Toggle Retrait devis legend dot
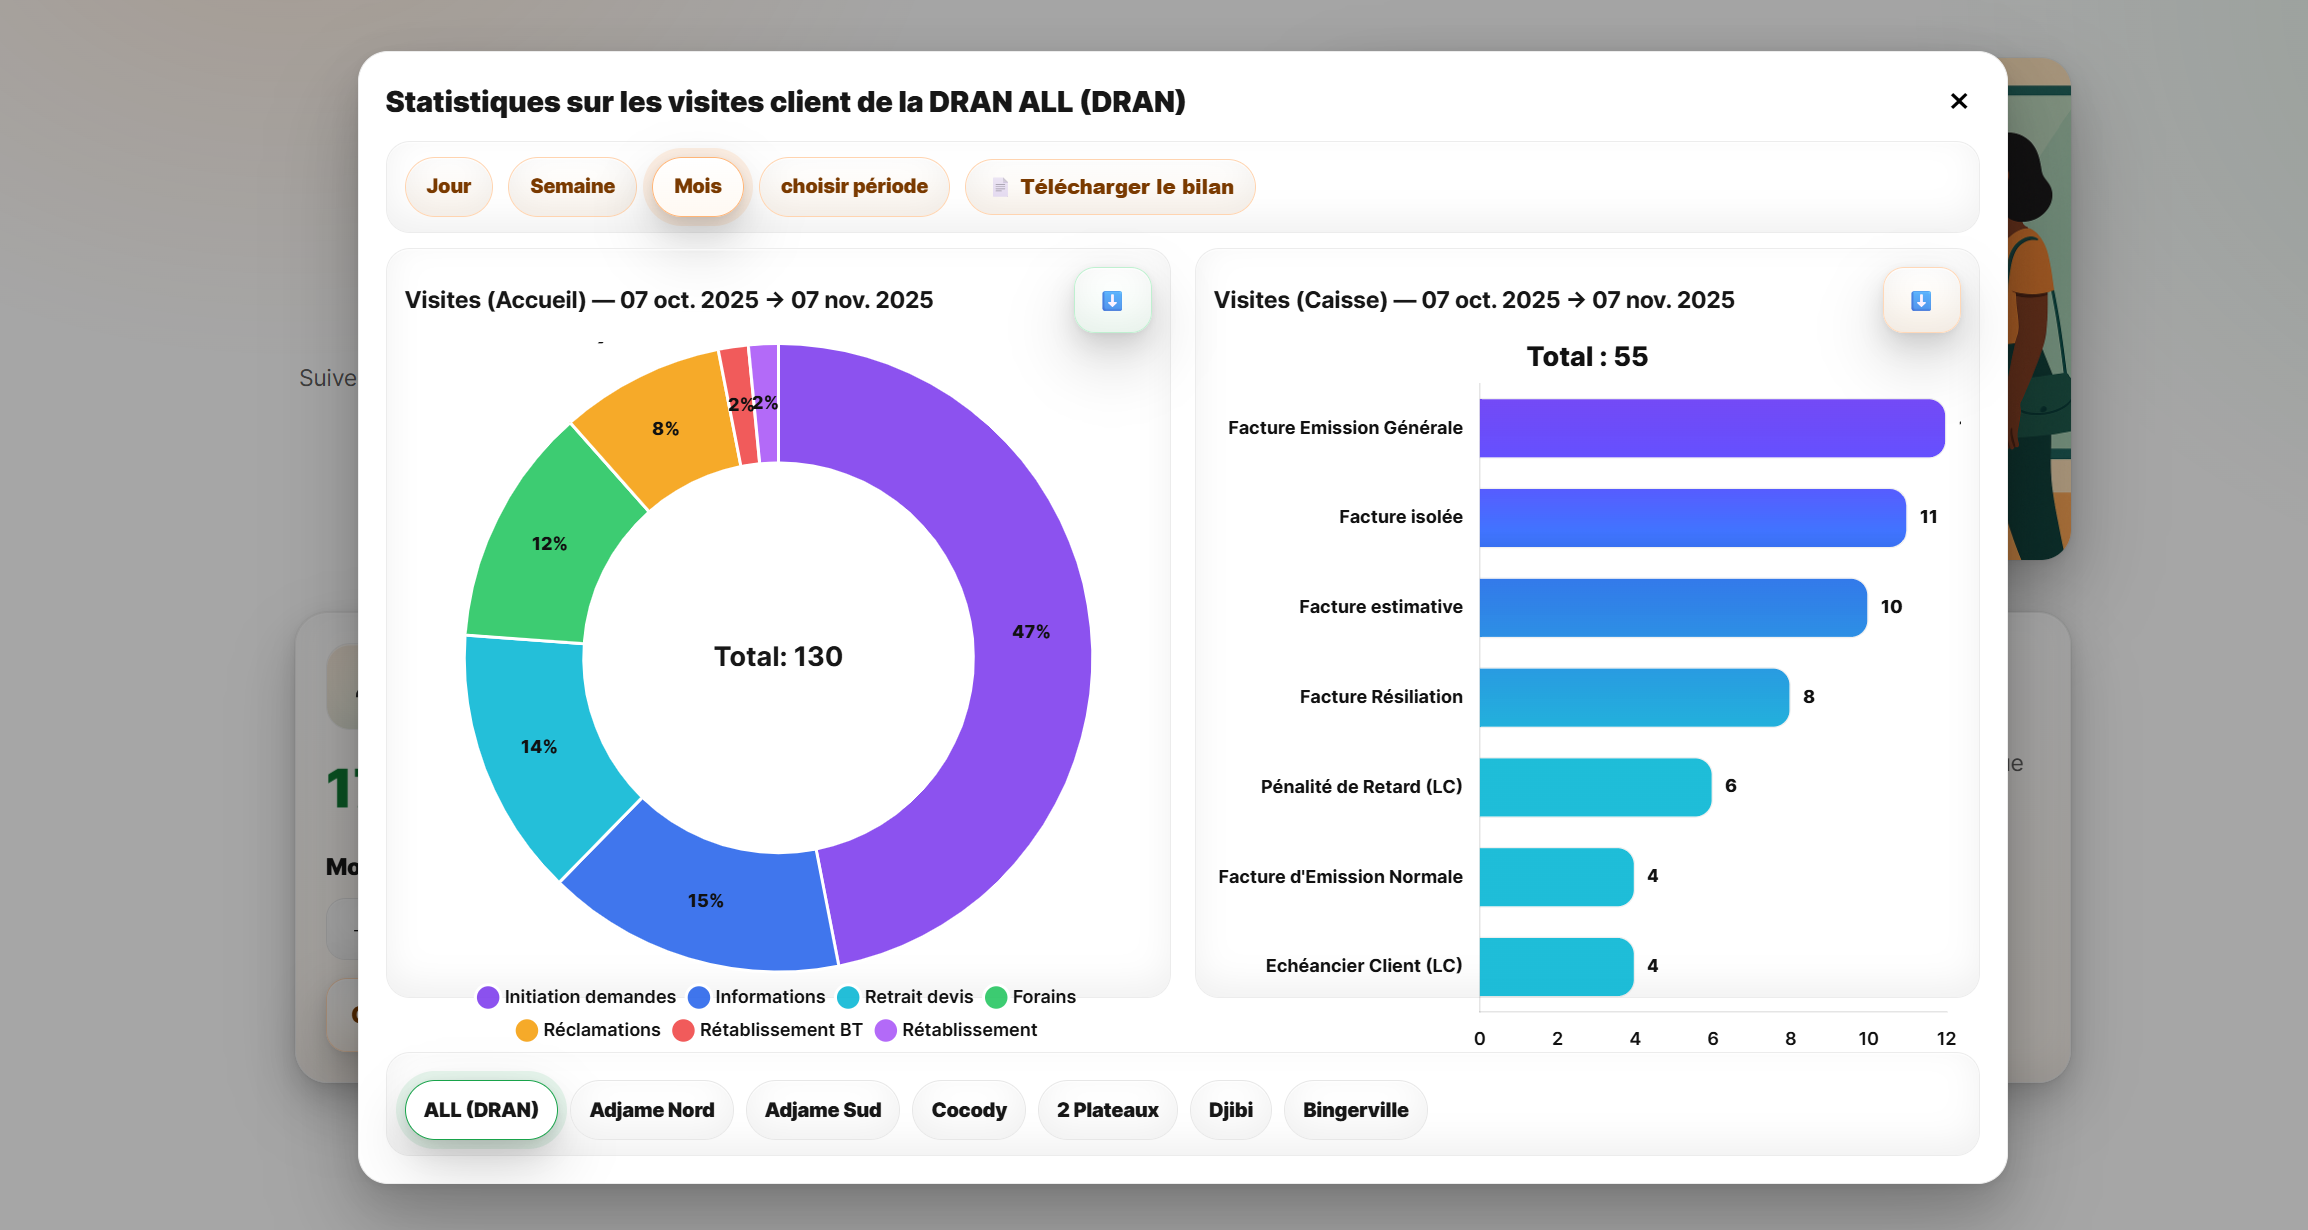 click(848, 997)
